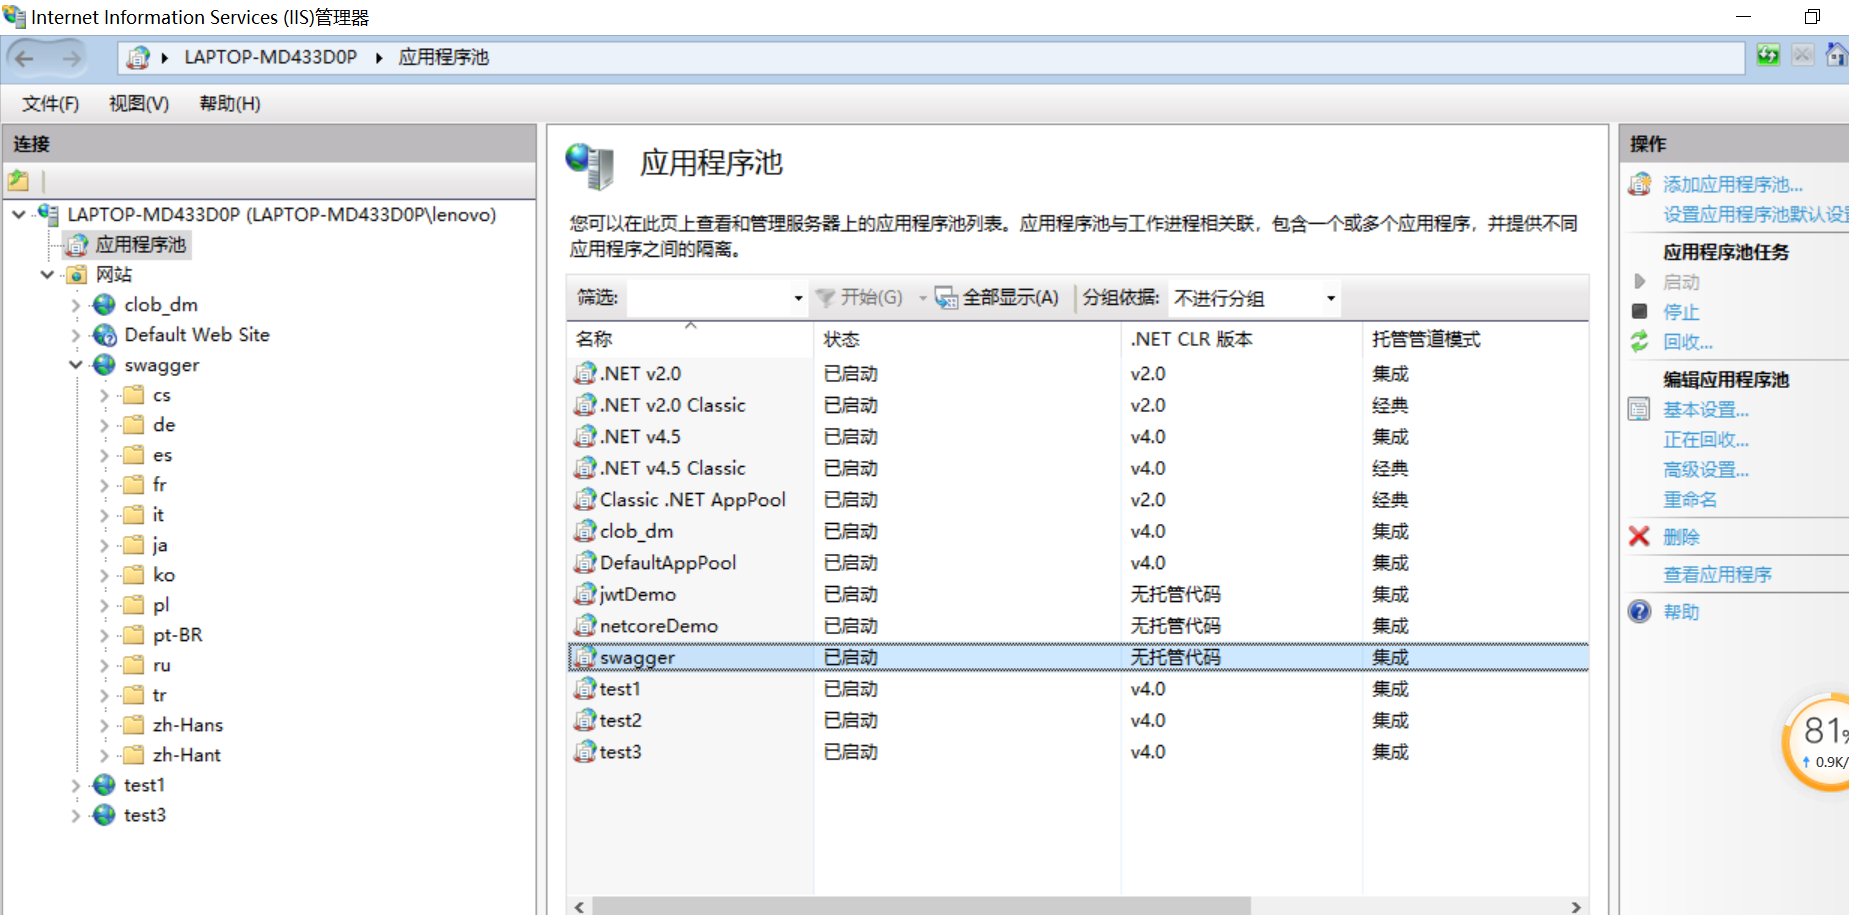This screenshot has width=1849, height=915.
Task: Select the Classic .NET AppPool row
Action: pos(1078,499)
